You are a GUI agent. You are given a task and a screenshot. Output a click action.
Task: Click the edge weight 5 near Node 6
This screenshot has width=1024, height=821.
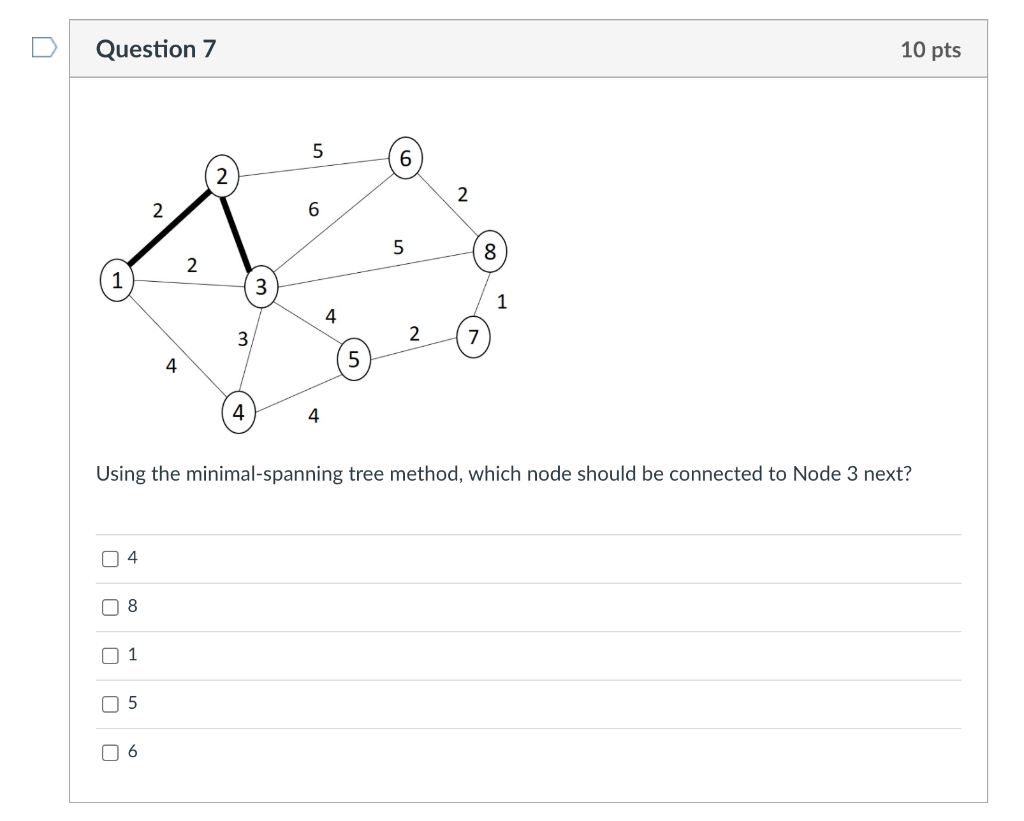[317, 152]
